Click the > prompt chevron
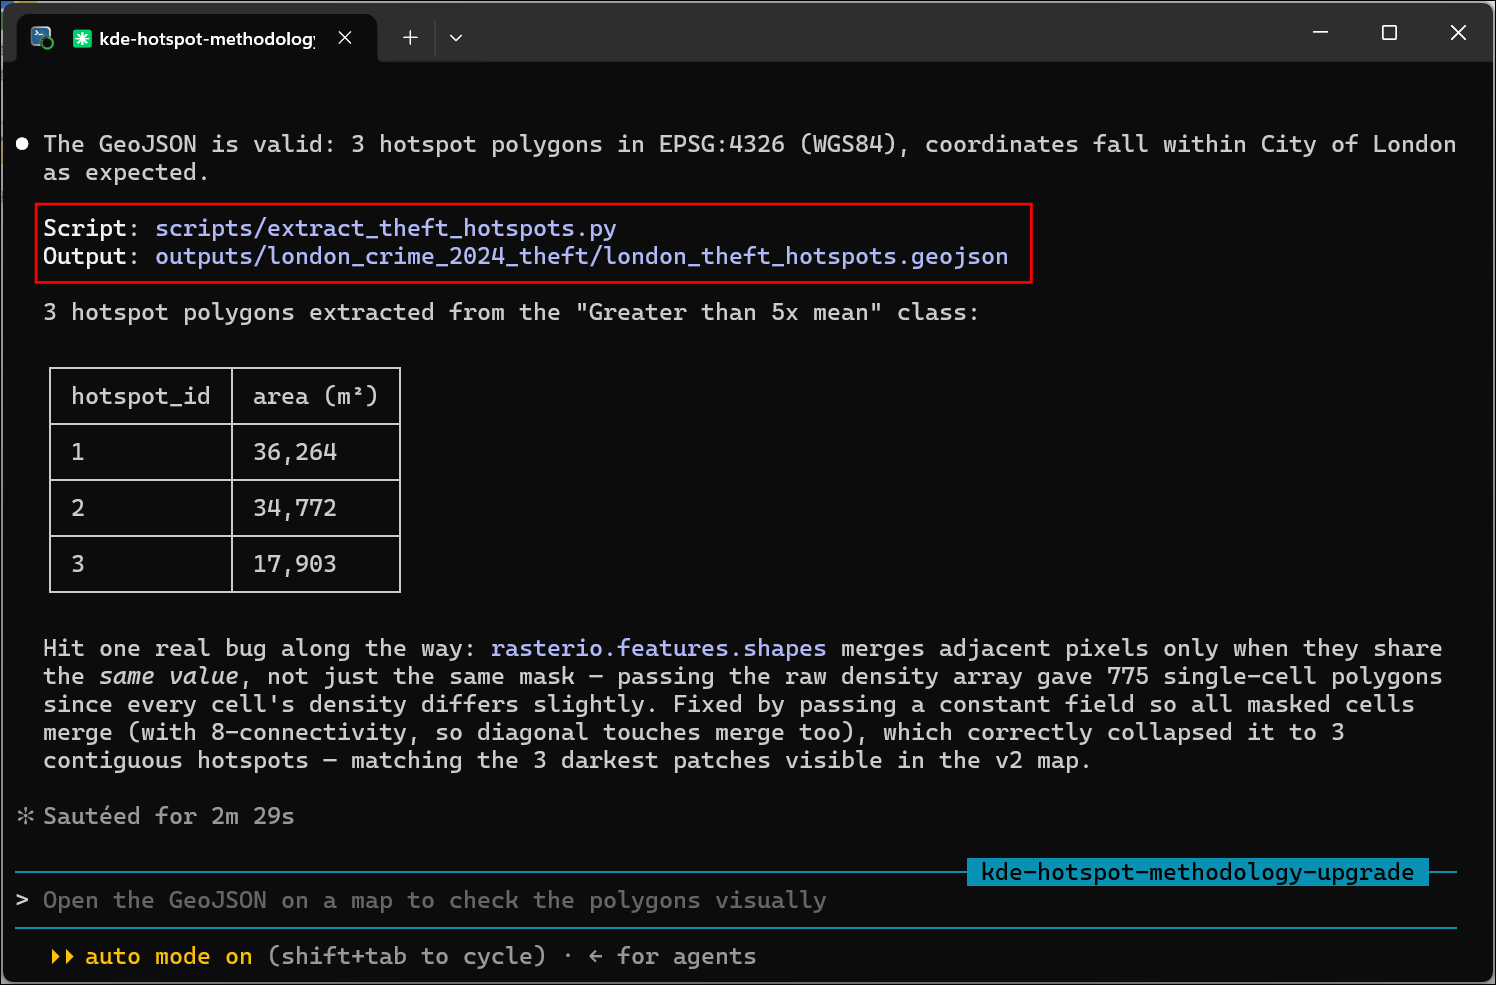Viewport: 1496px width, 985px height. [22, 900]
